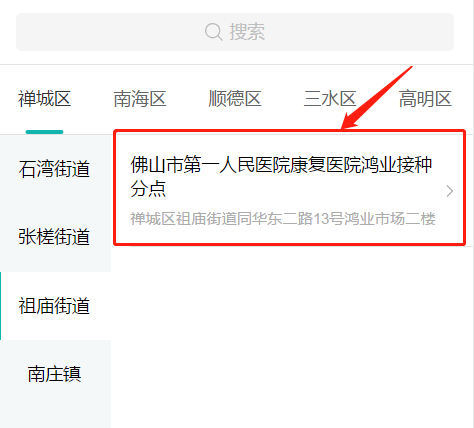Click the 搜索 placeholder text

[x=247, y=32]
